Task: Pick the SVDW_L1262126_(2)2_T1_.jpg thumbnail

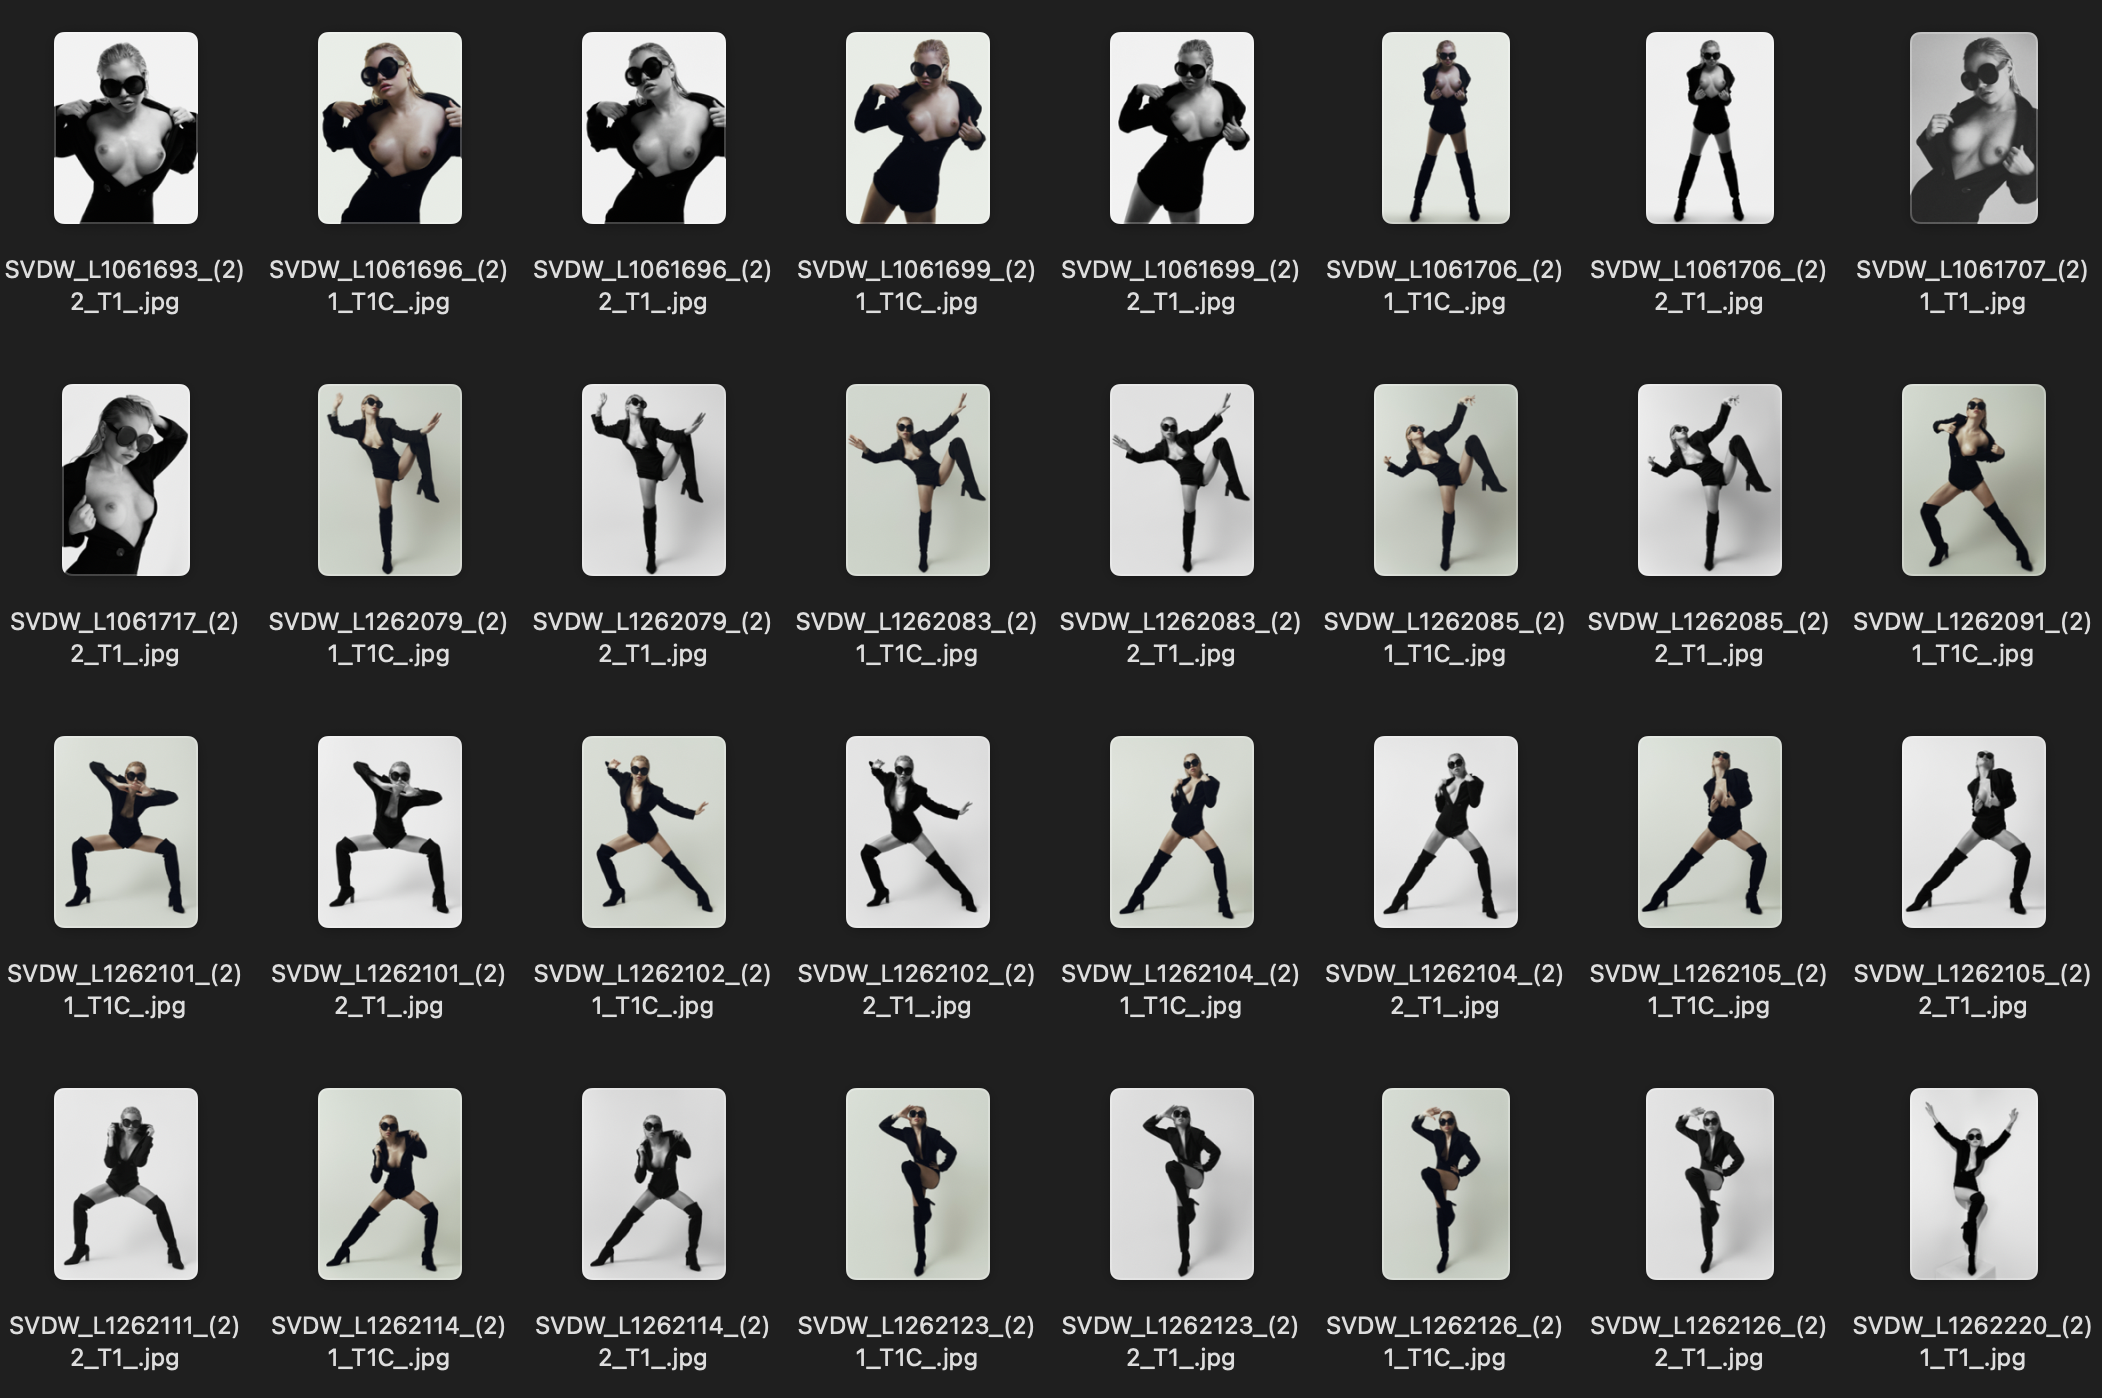Action: pos(1709,1184)
